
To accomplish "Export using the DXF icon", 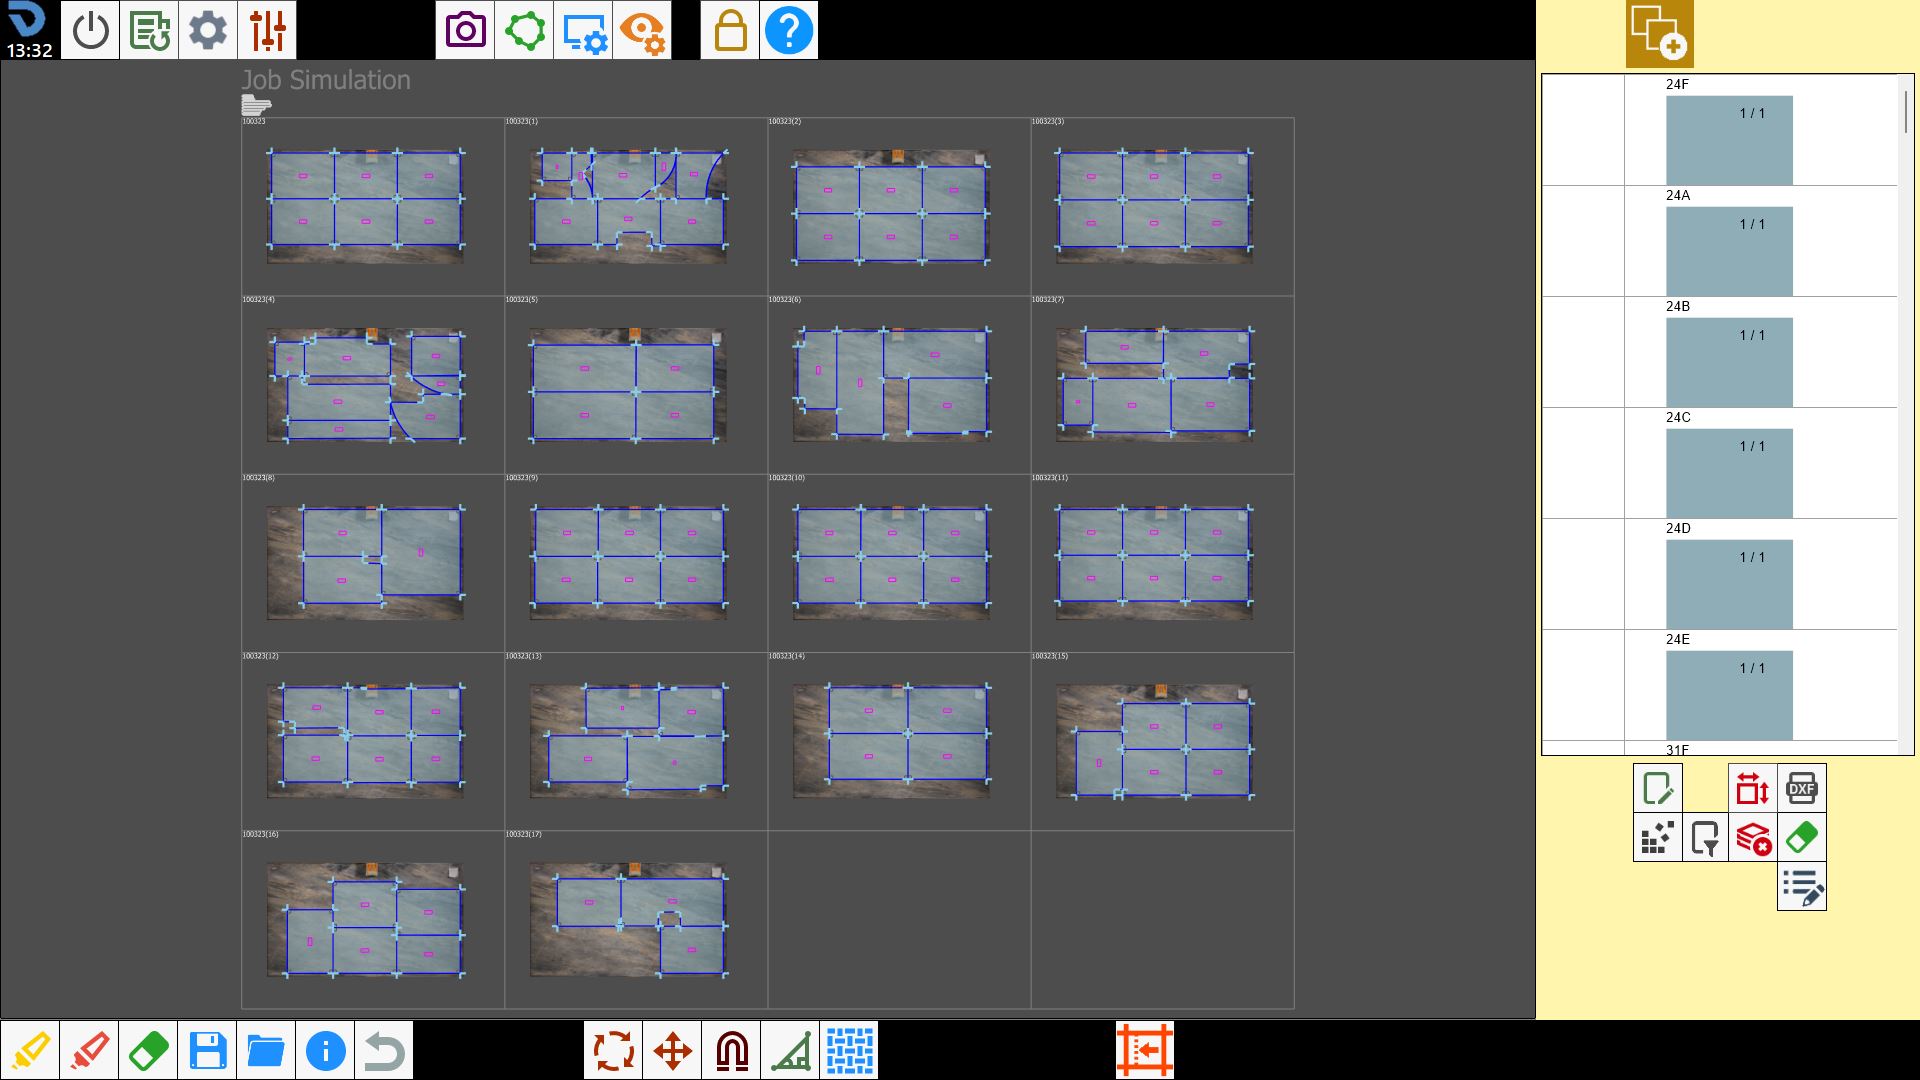I will tap(1802, 788).
